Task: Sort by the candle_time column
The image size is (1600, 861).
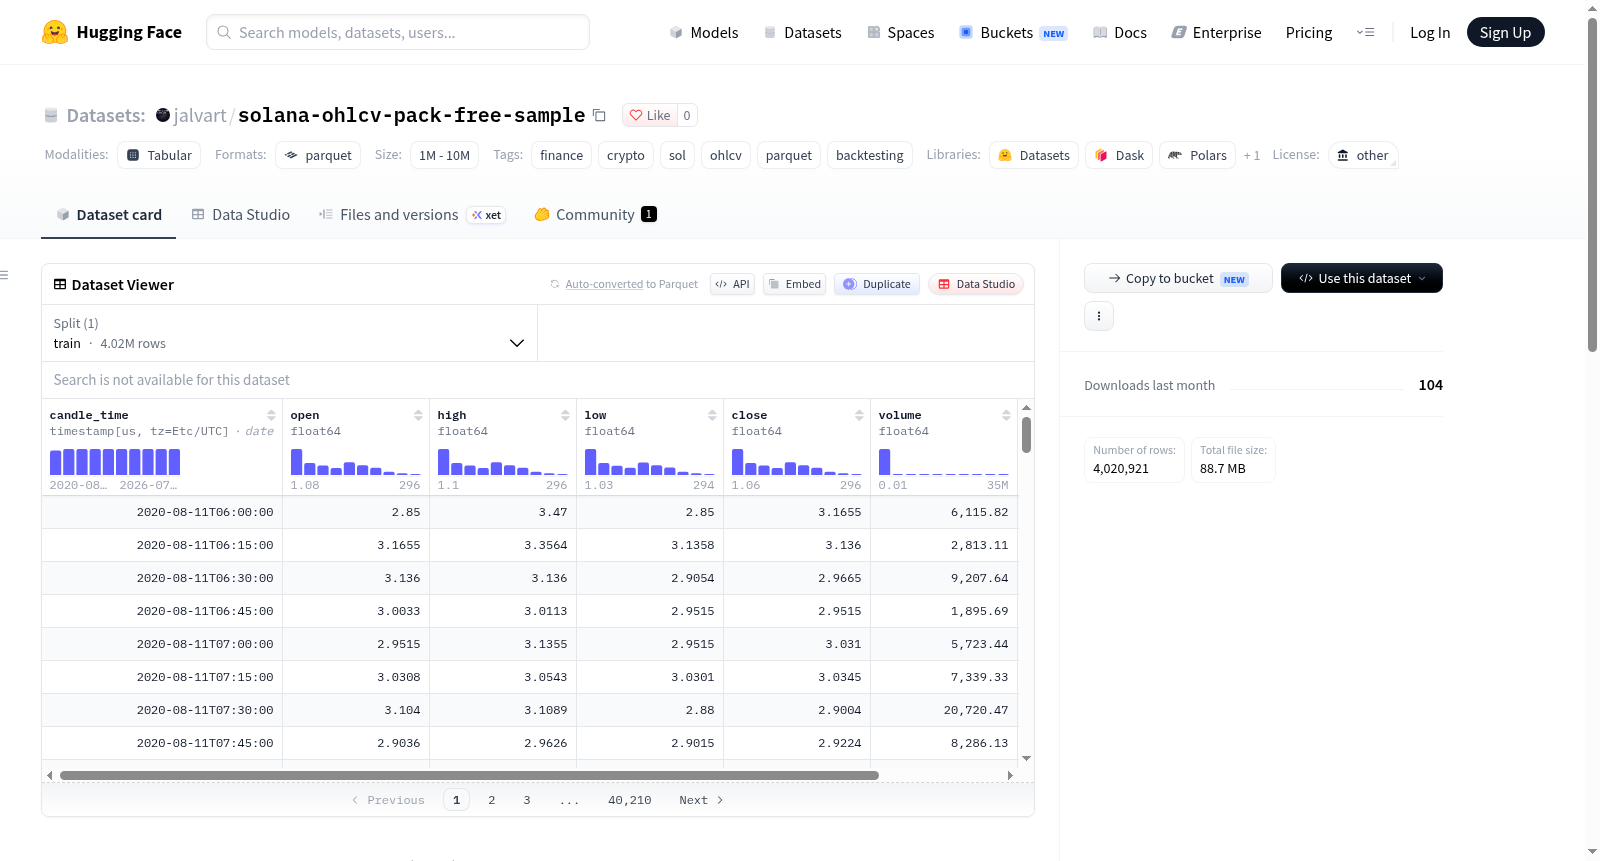Action: (x=271, y=415)
